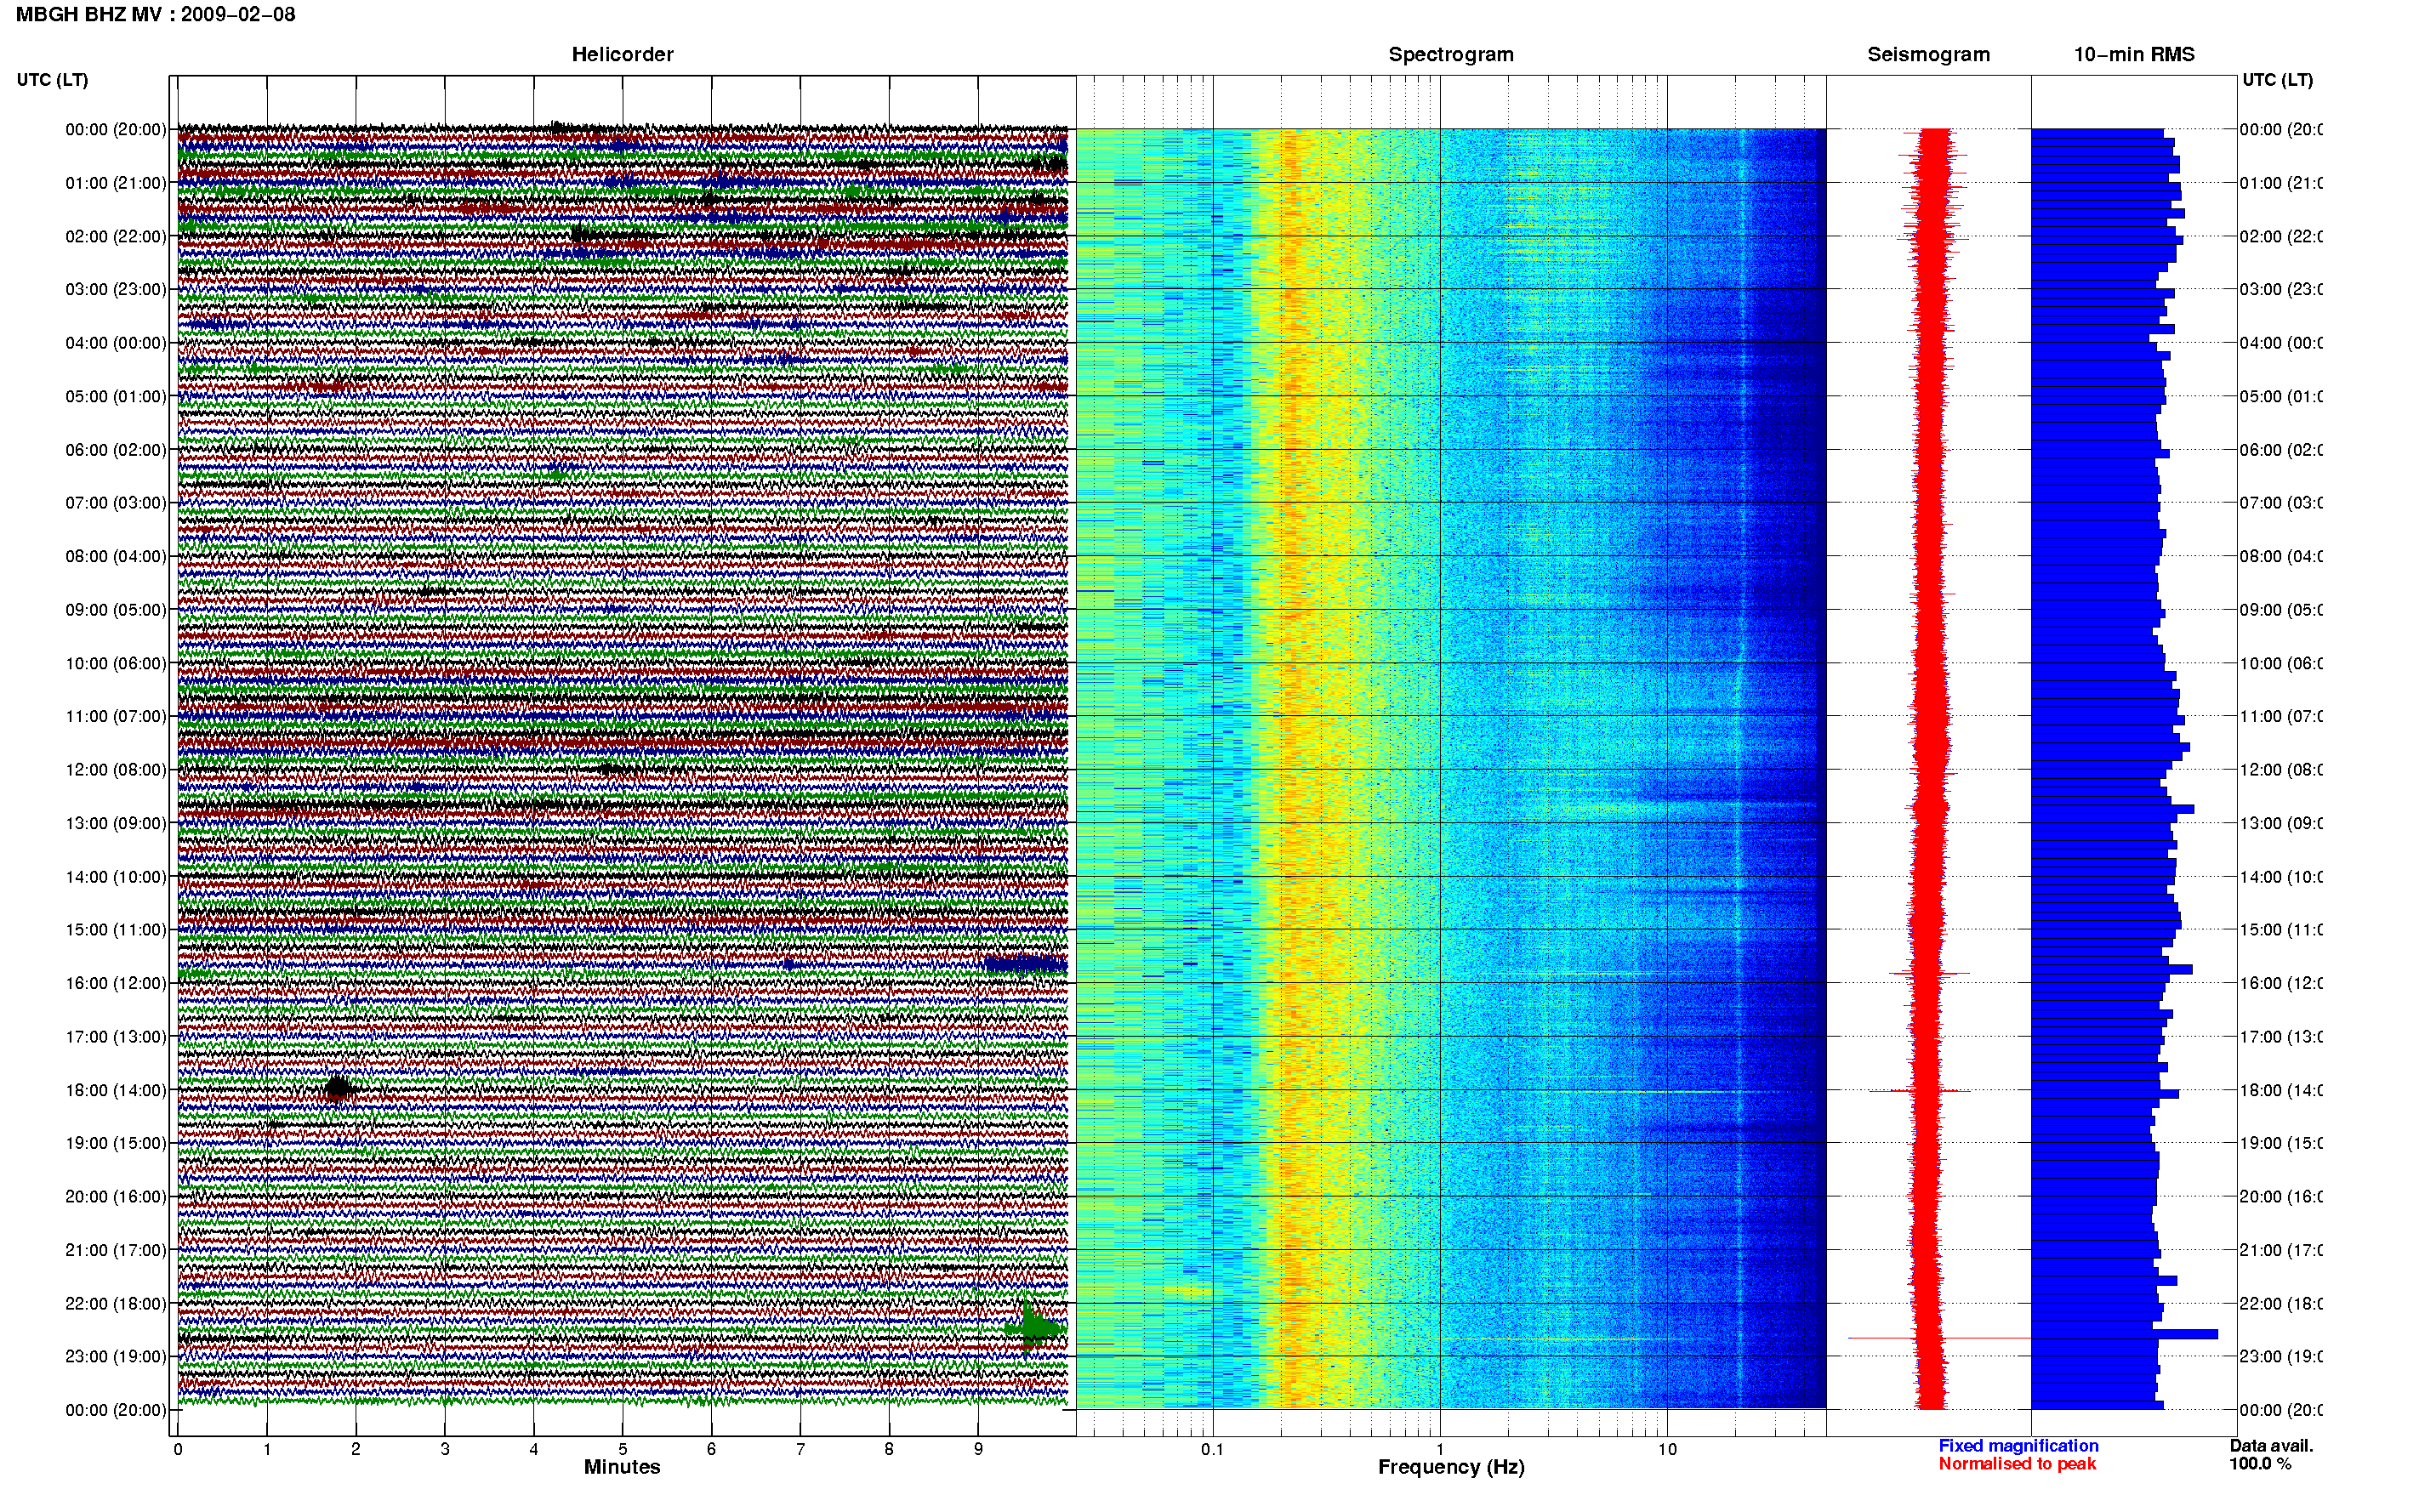The image size is (2419, 1512).
Task: Click the 'Seismogram' panel heading
Action: point(1928,54)
